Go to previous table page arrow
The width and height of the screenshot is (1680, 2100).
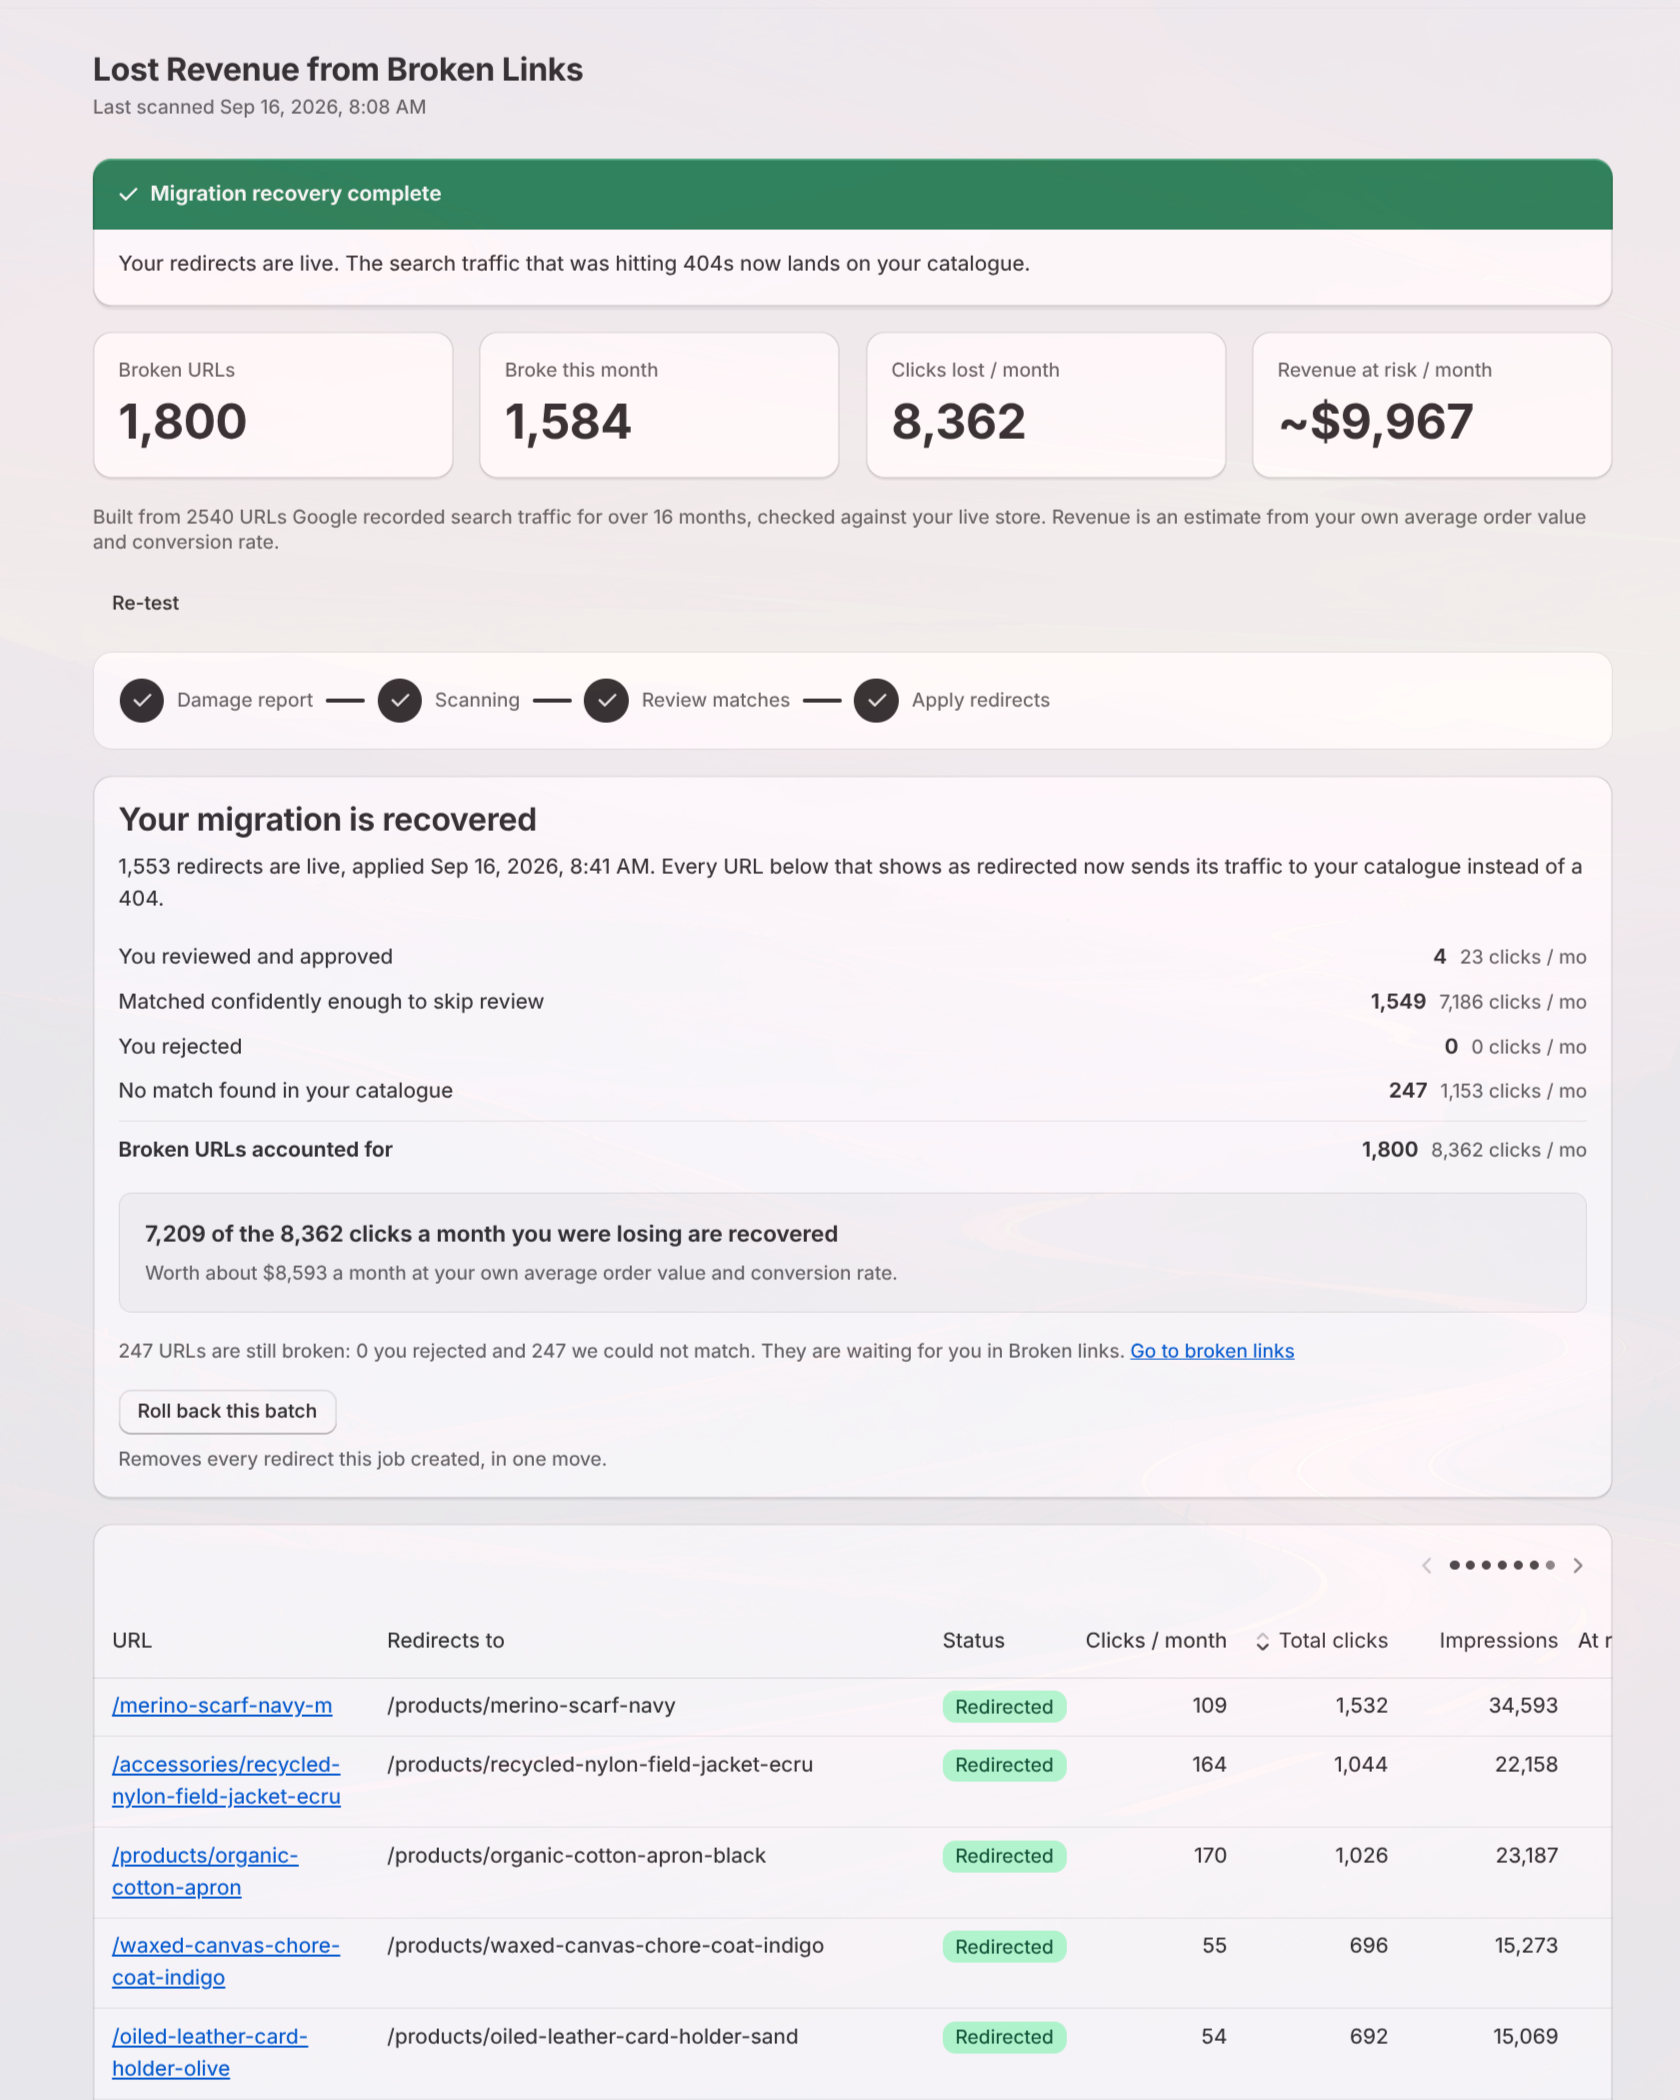tap(1427, 1565)
